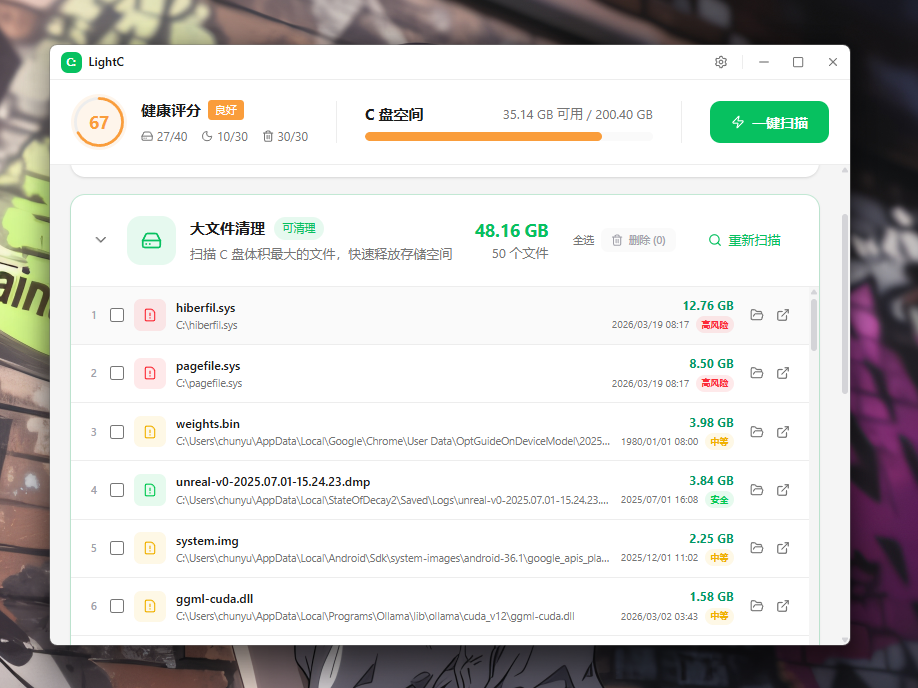Viewport: 918px width, 688px height.
Task: Check the ggml-cuda.dll checkbox
Action: pos(117,606)
